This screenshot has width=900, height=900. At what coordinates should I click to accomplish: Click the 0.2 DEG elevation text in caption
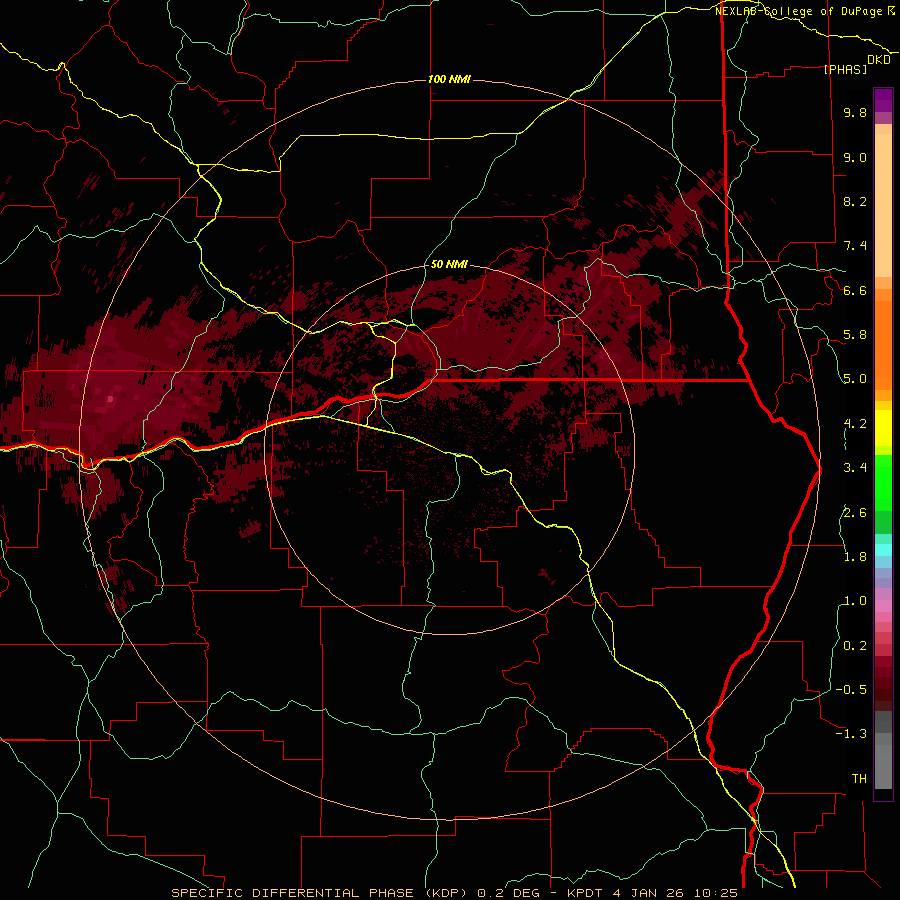[x=509, y=893]
